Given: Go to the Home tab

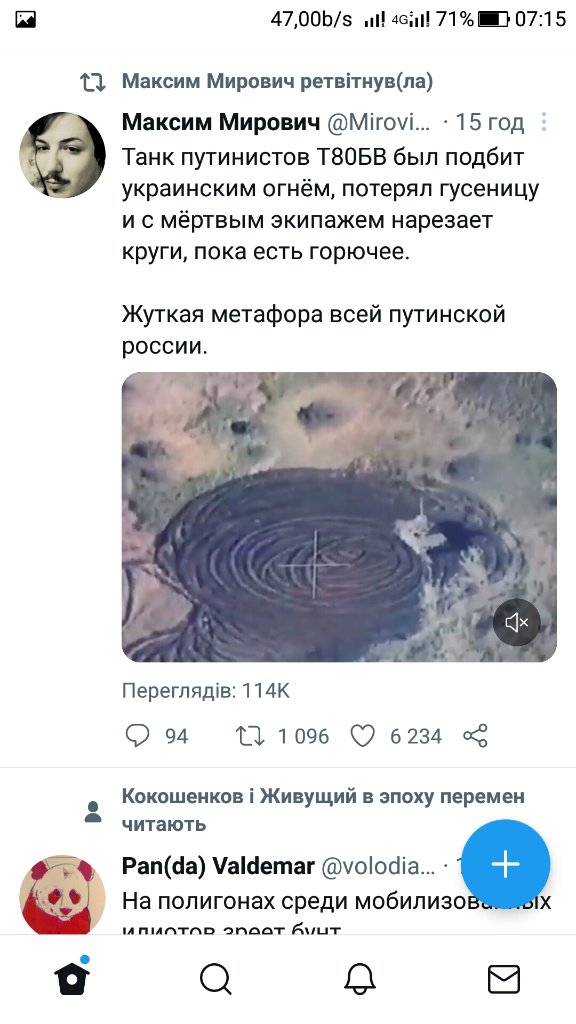Looking at the screenshot, I should (72, 978).
